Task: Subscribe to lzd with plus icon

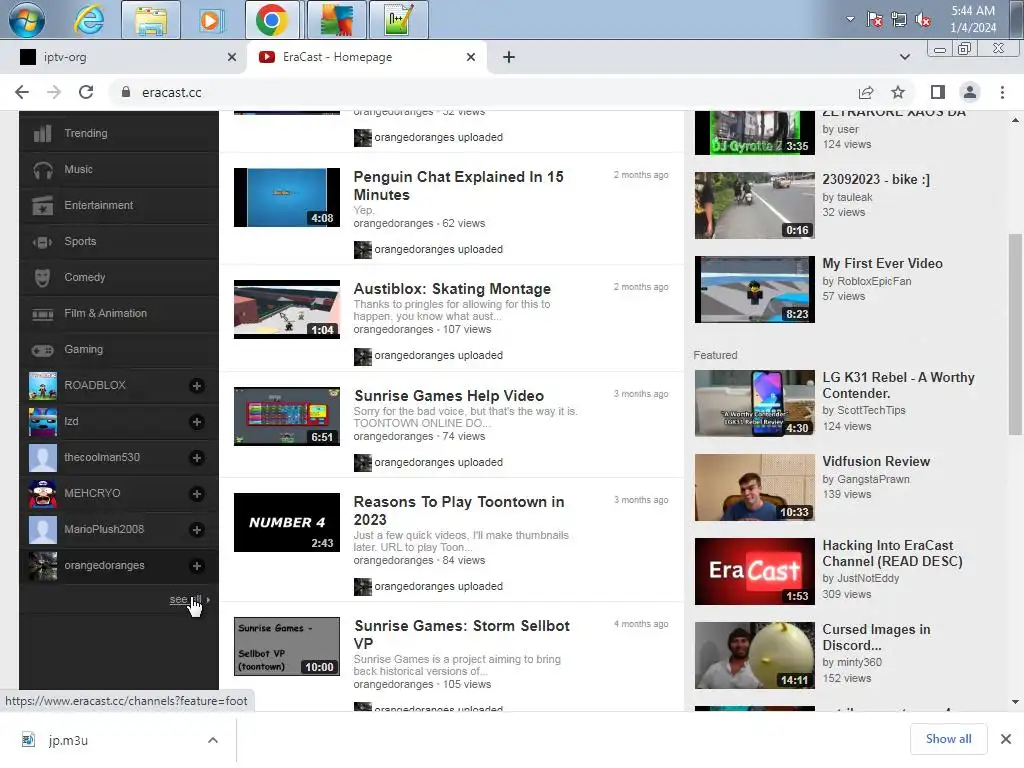Action: pyautogui.click(x=197, y=422)
